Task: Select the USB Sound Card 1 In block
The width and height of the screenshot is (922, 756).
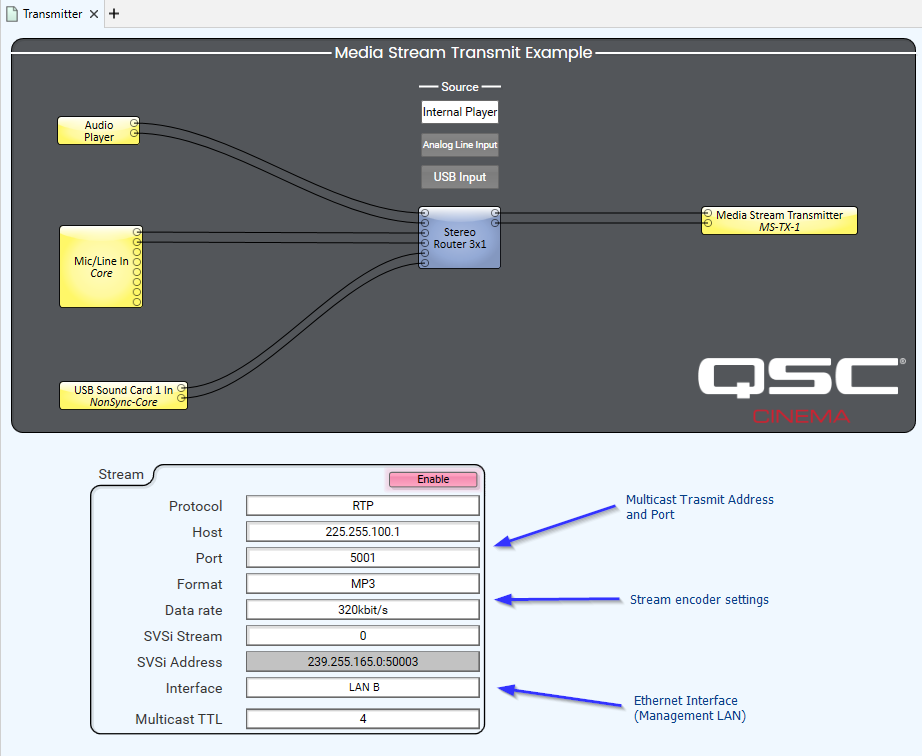Action: 122,395
